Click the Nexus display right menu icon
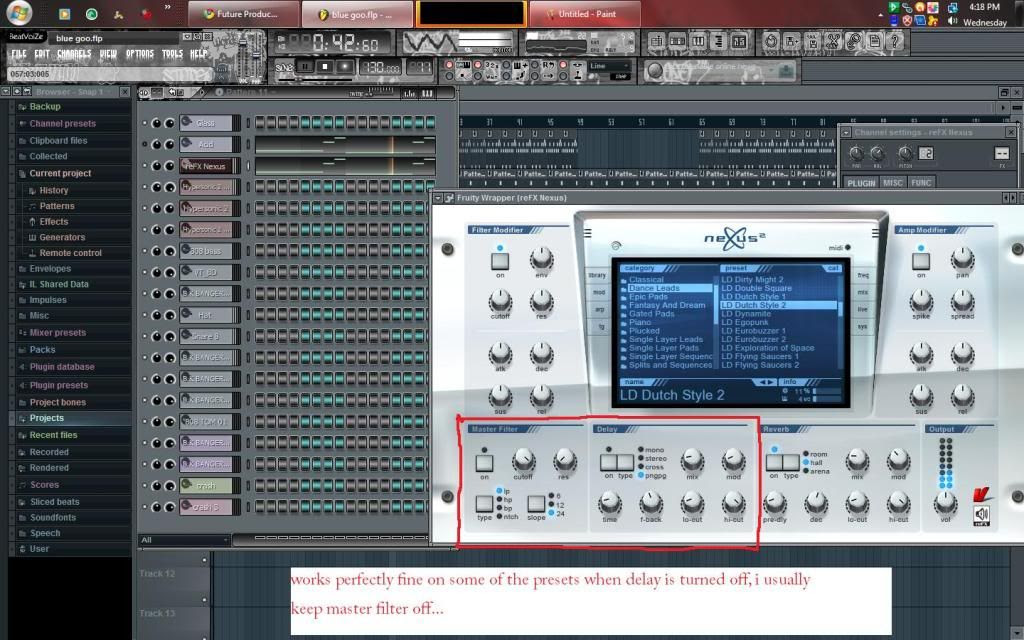 875,233
